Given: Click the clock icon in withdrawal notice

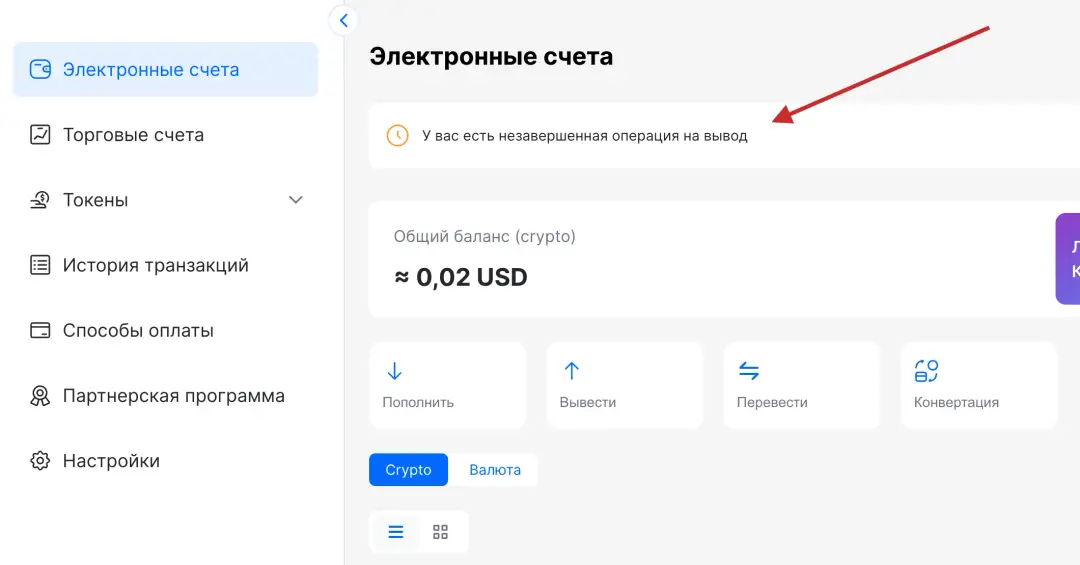Looking at the screenshot, I should [x=397, y=135].
